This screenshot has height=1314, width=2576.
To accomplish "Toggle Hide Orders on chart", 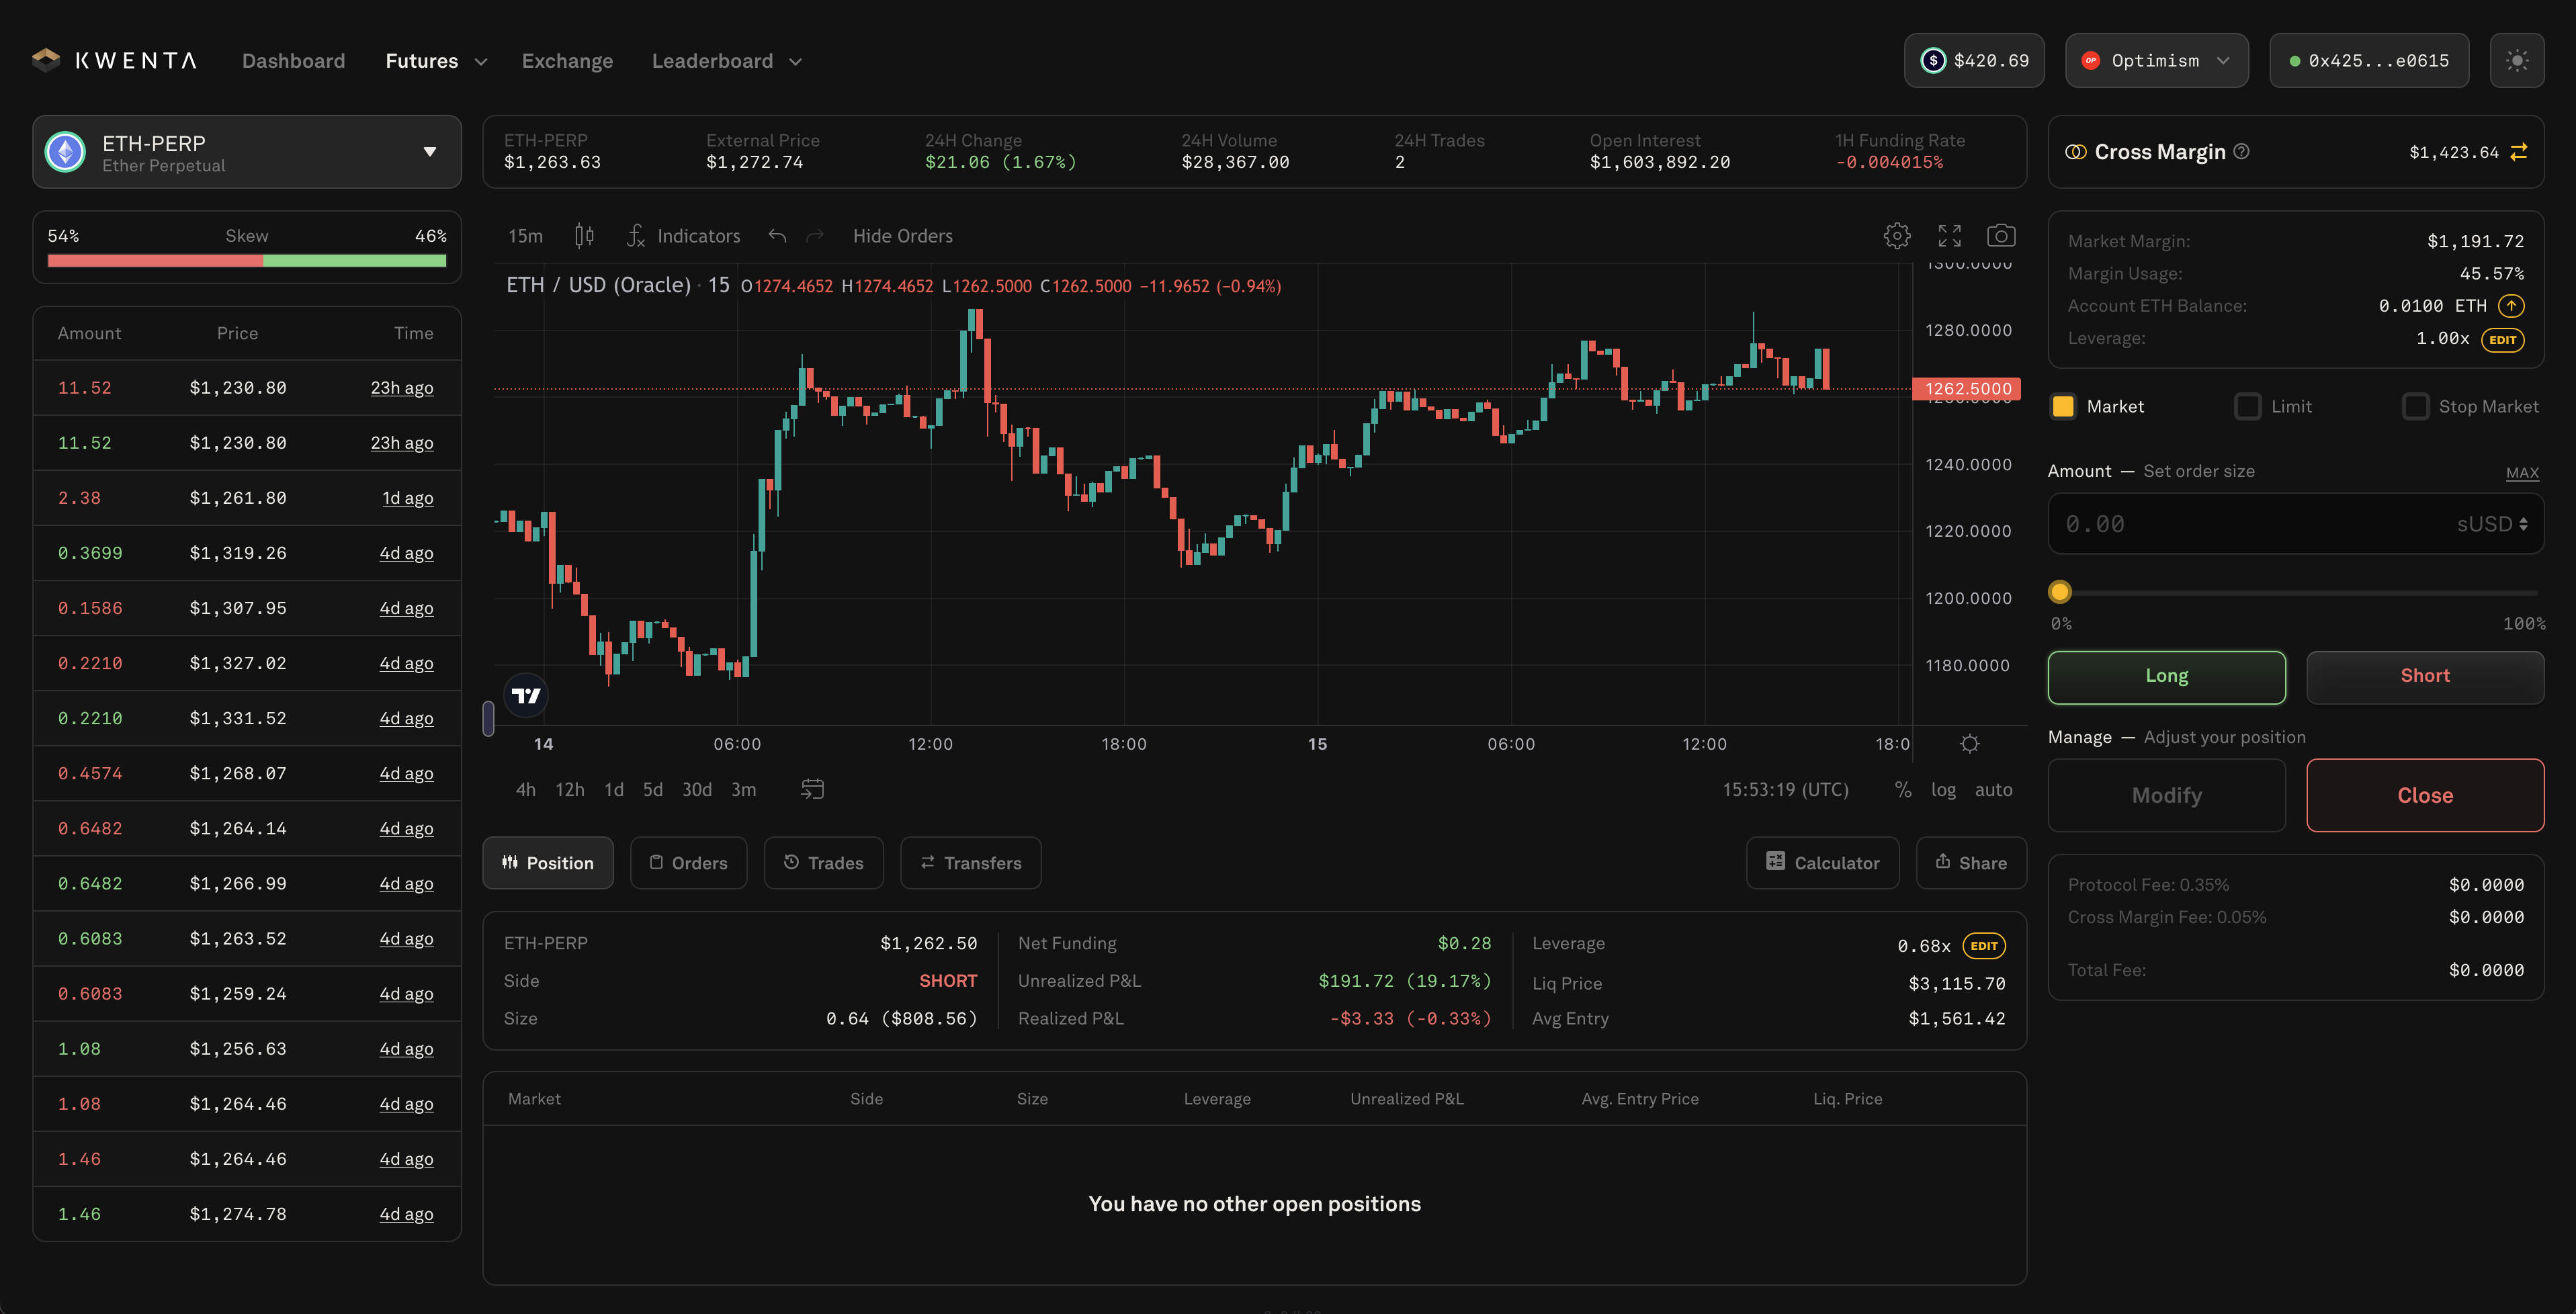I will point(902,236).
